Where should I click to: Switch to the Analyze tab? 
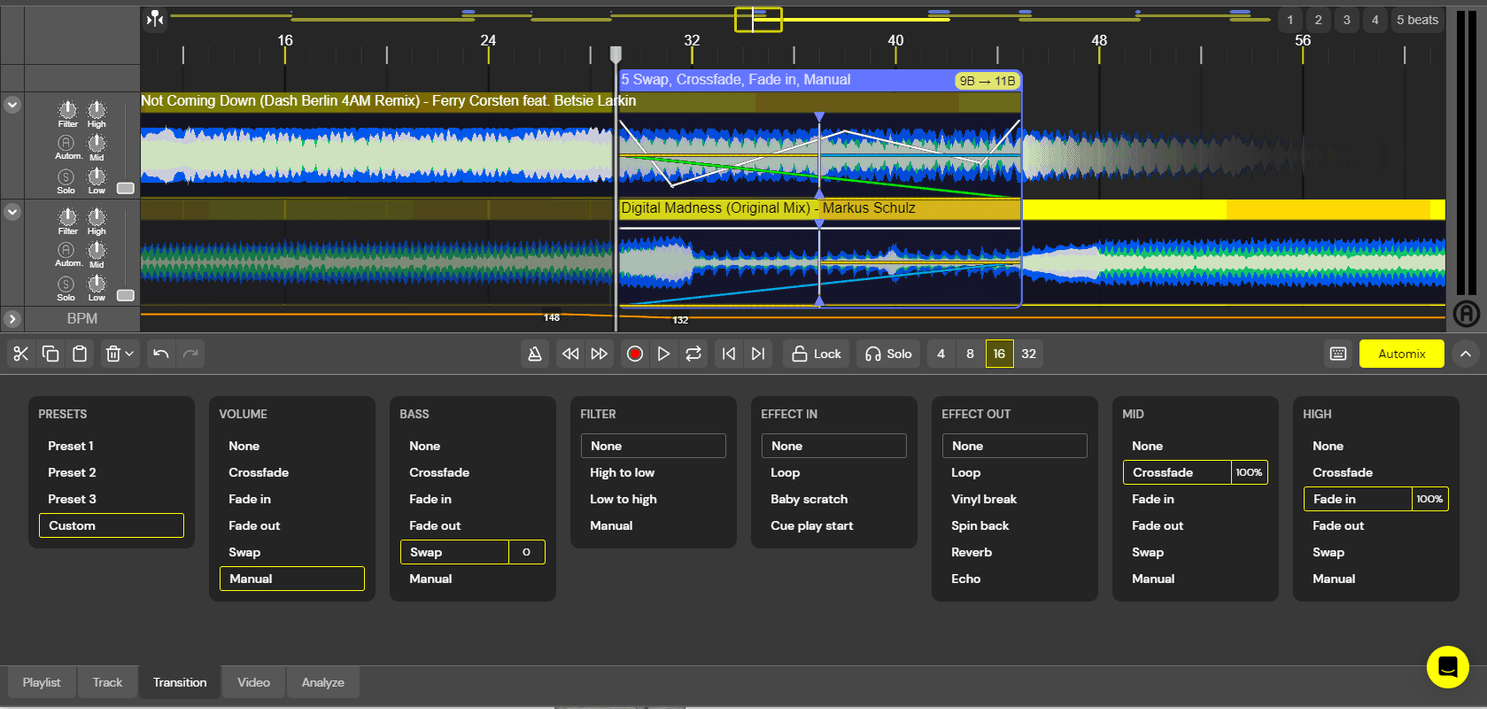(x=323, y=682)
